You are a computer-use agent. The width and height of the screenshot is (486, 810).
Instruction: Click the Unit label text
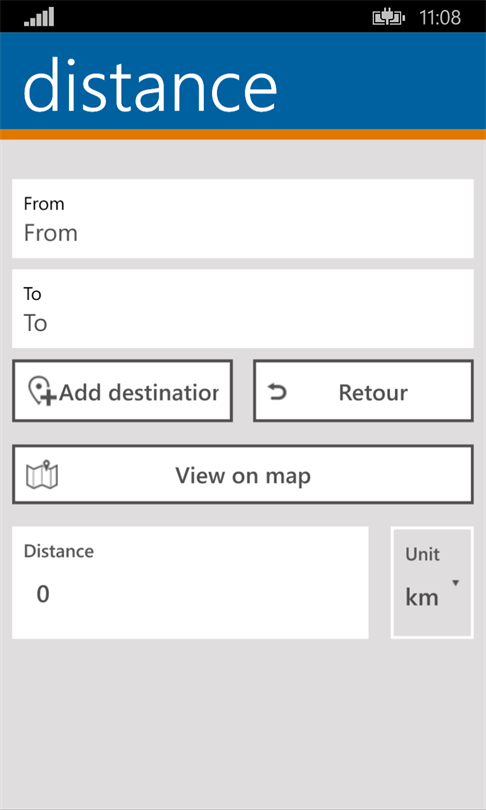422,554
